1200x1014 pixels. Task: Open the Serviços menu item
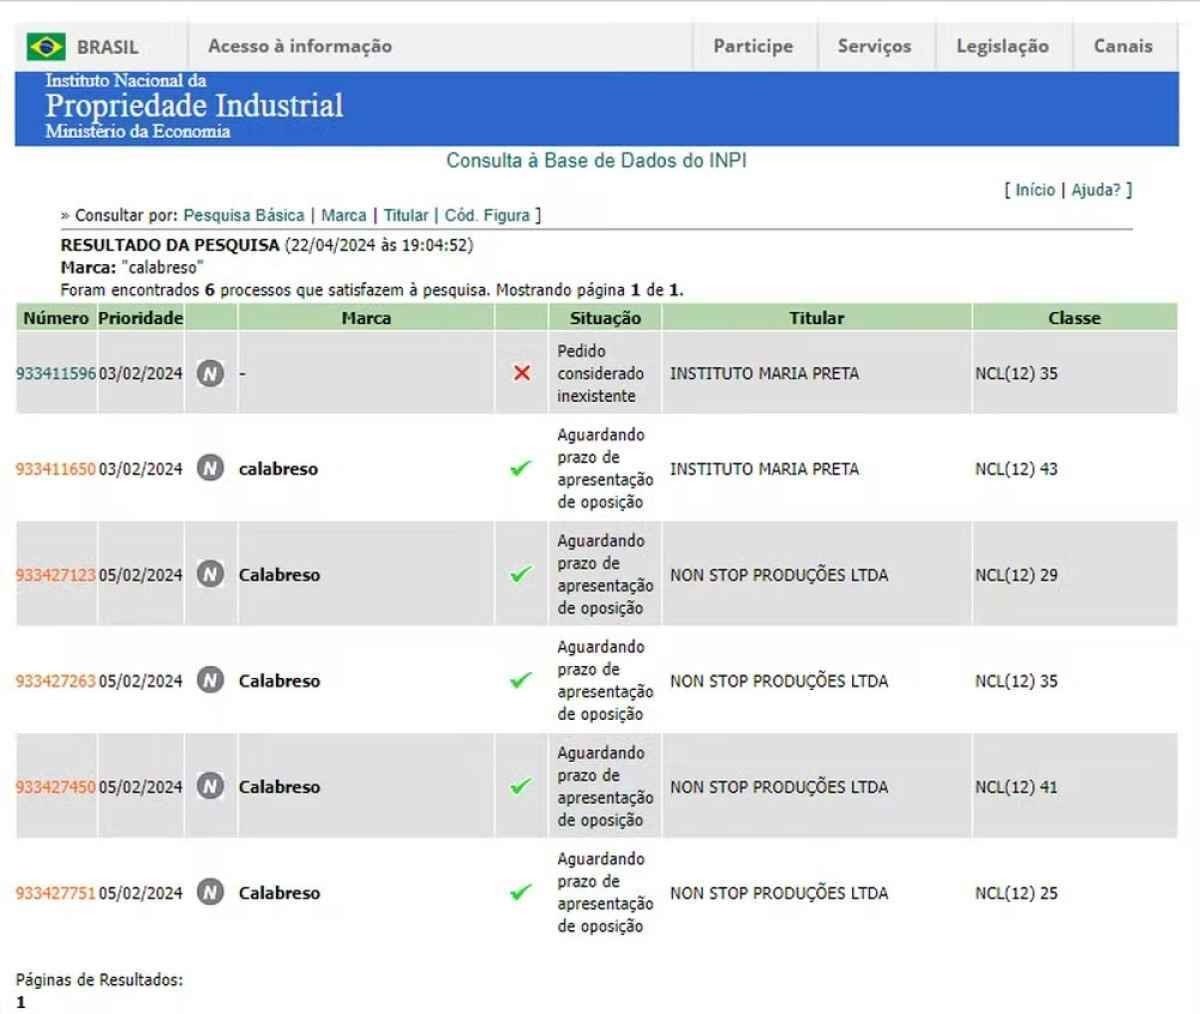coord(875,46)
